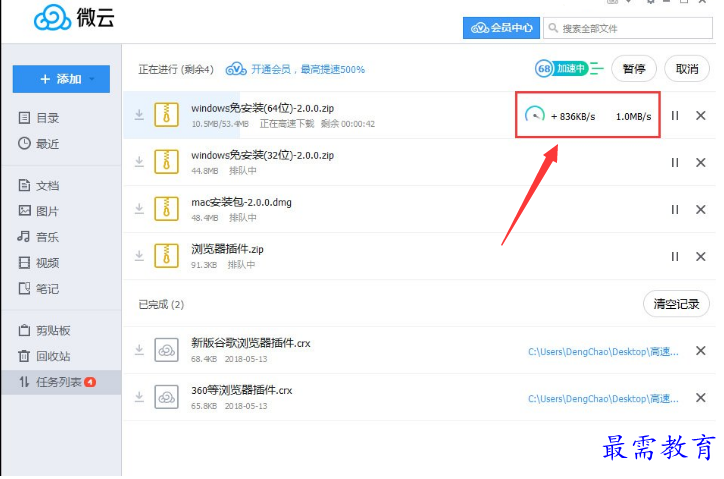The image size is (724, 479).
Task: Focus the 搜索全部文件 search field
Action: 628,28
